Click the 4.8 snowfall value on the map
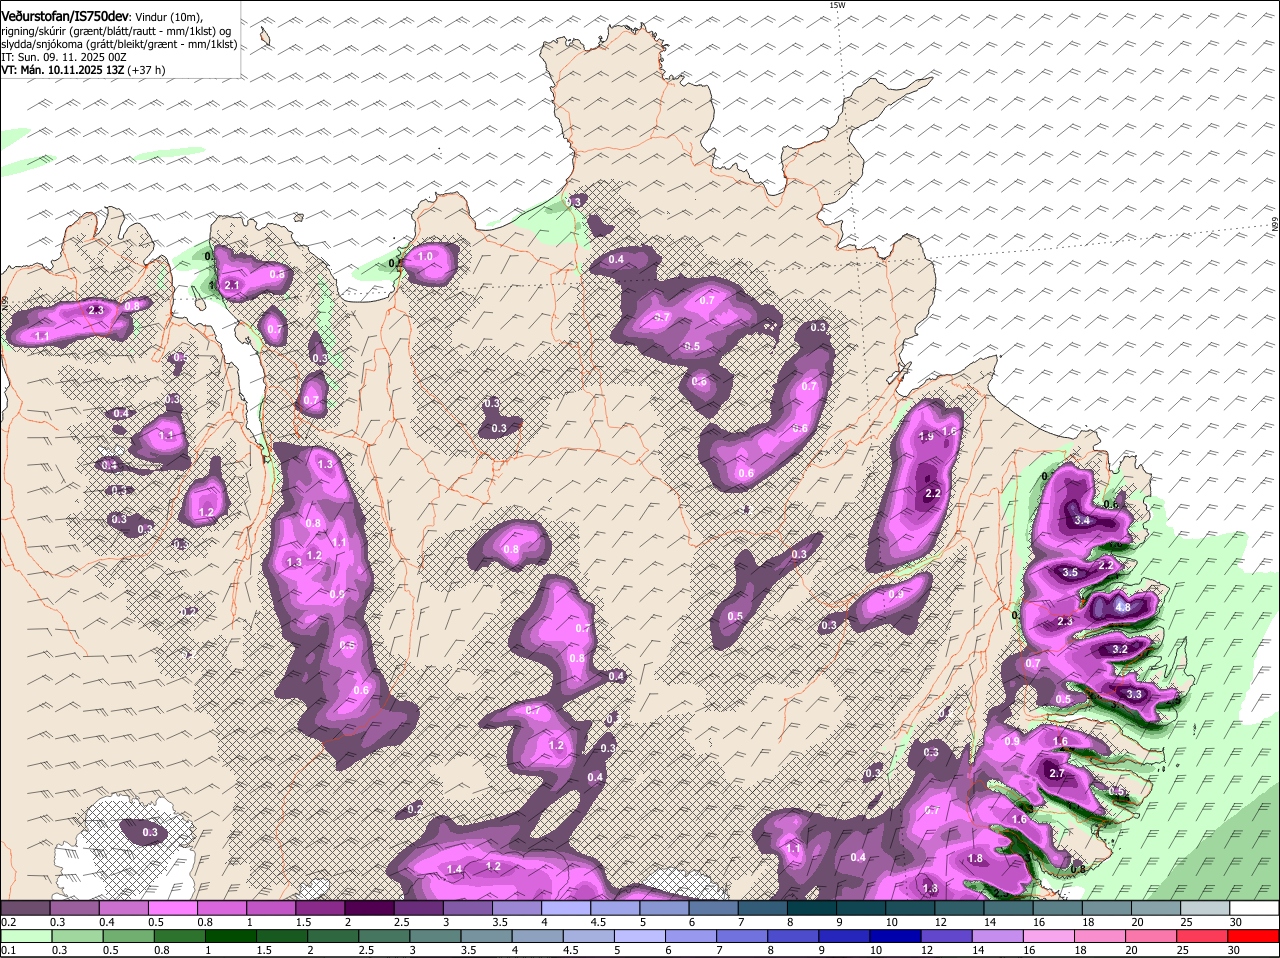Image resolution: width=1280 pixels, height=958 pixels. pyautogui.click(x=1122, y=607)
